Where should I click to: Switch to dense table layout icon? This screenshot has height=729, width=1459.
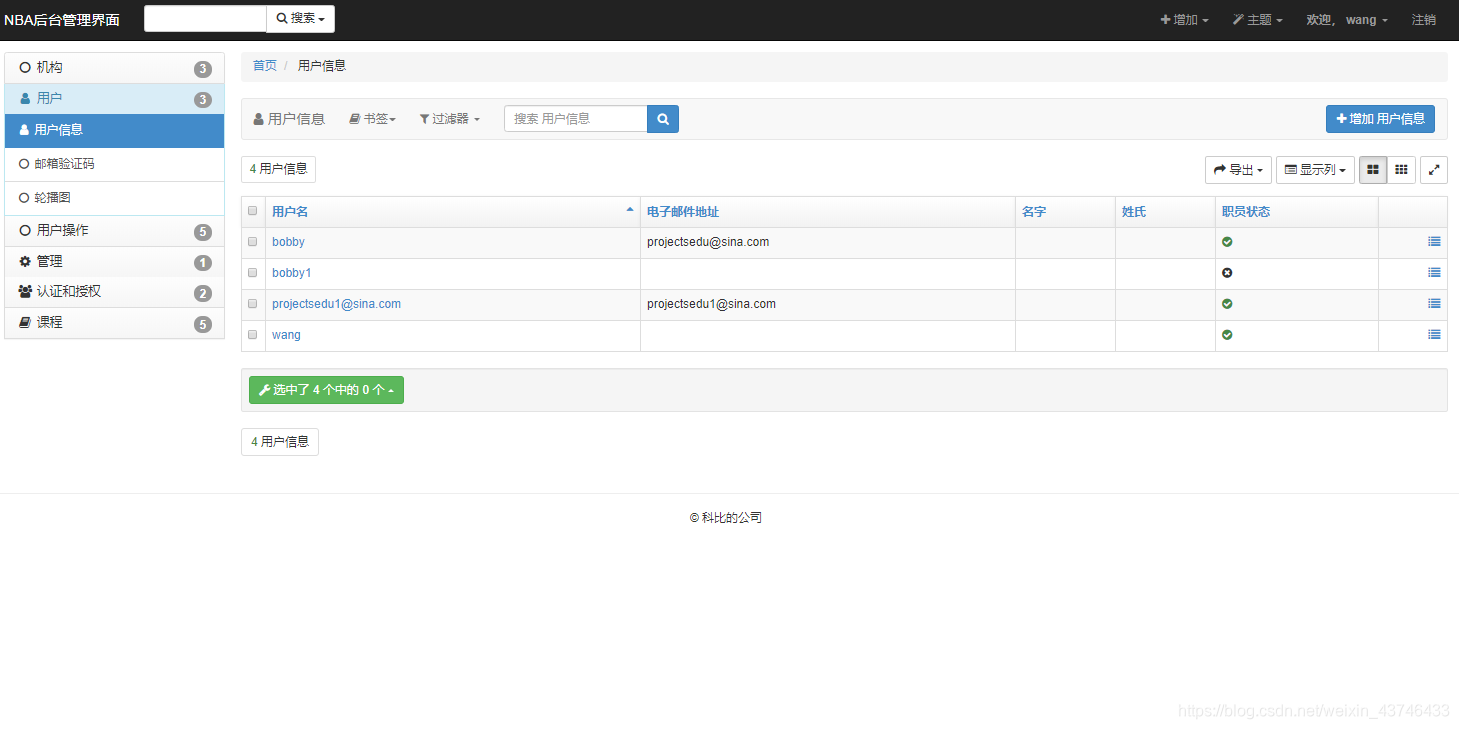coord(1402,170)
